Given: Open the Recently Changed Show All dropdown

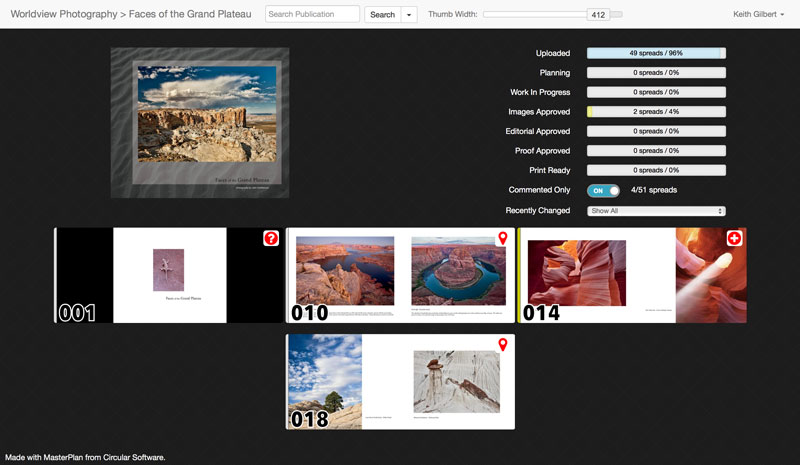Looking at the screenshot, I should pos(656,211).
